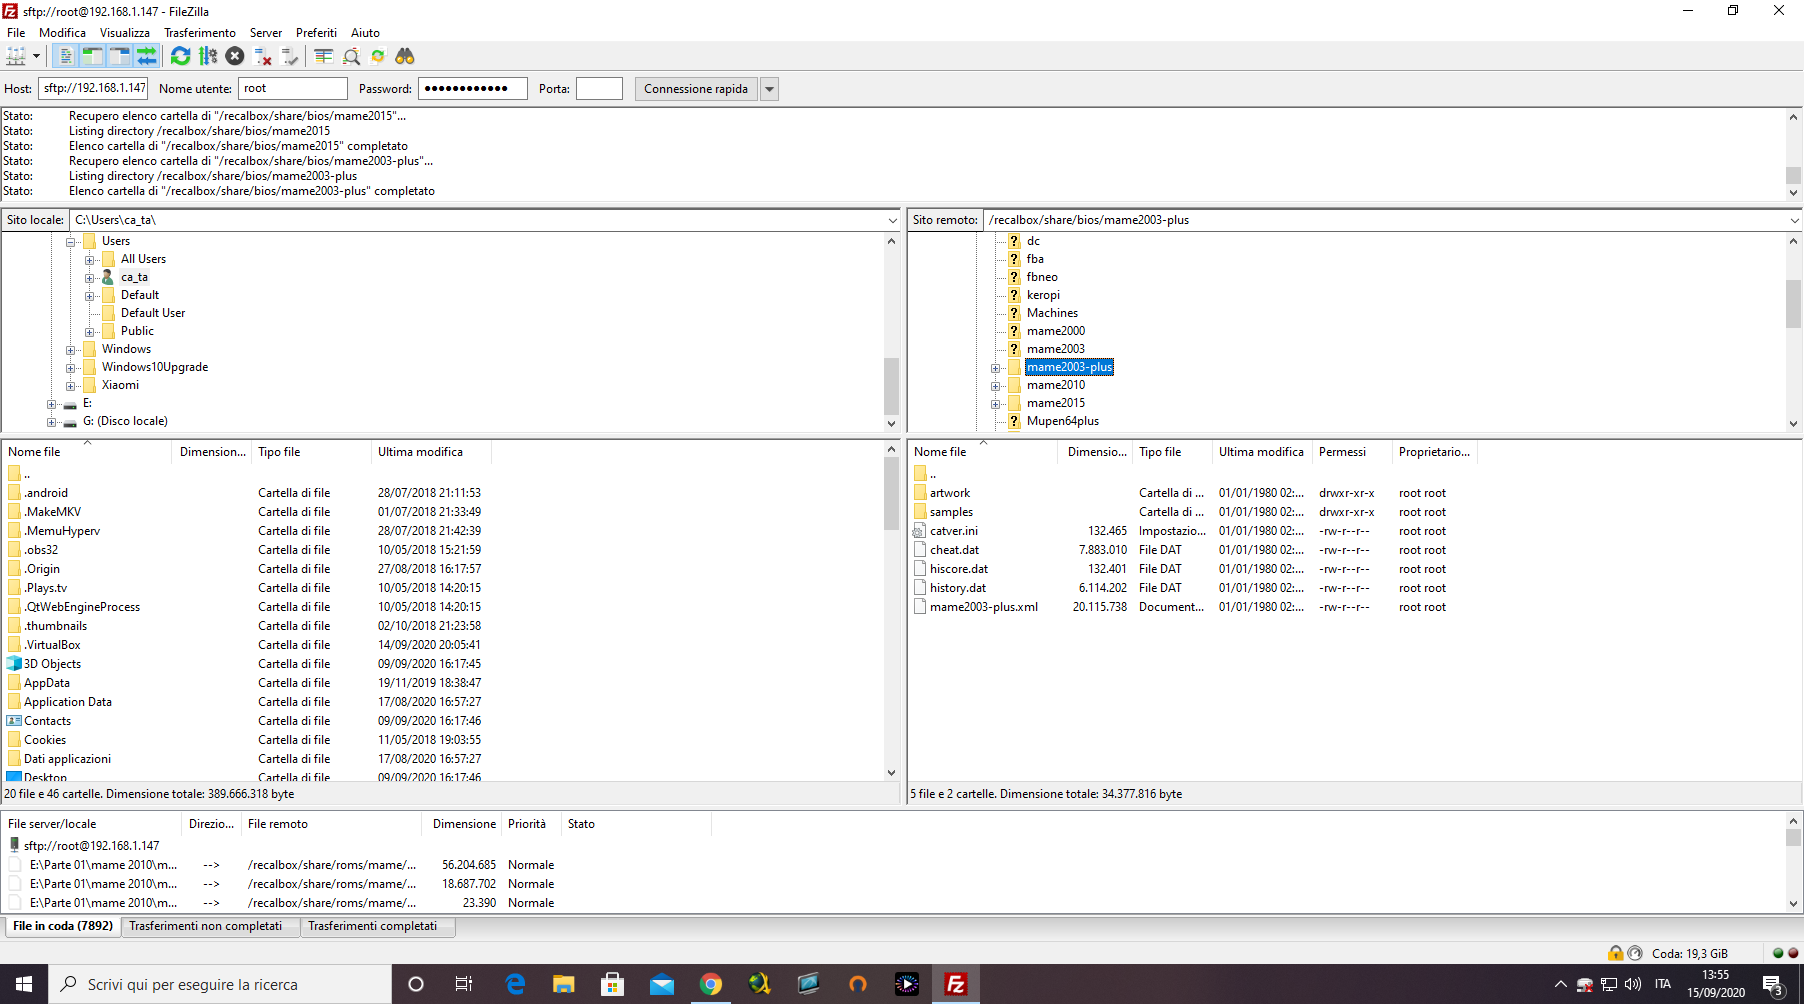Screen dimensions: 1804x1004
Task: Open the directory listing filters dialog
Action: [324, 56]
